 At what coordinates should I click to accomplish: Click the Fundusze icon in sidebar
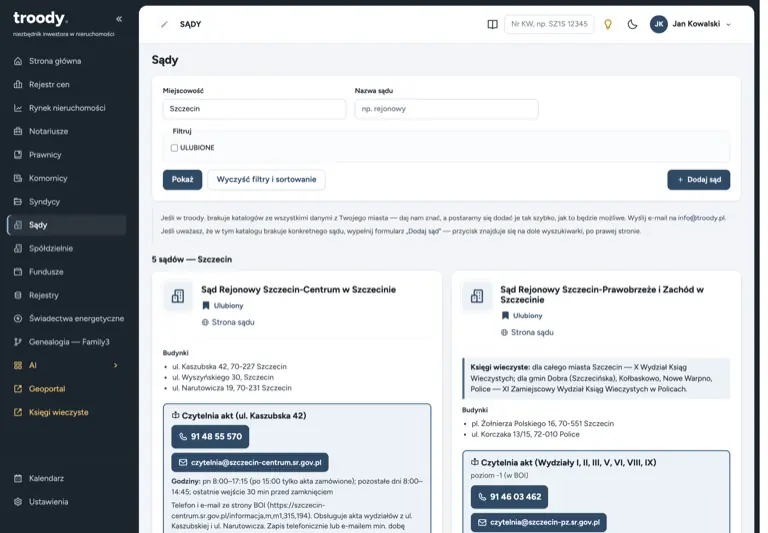click(x=18, y=272)
